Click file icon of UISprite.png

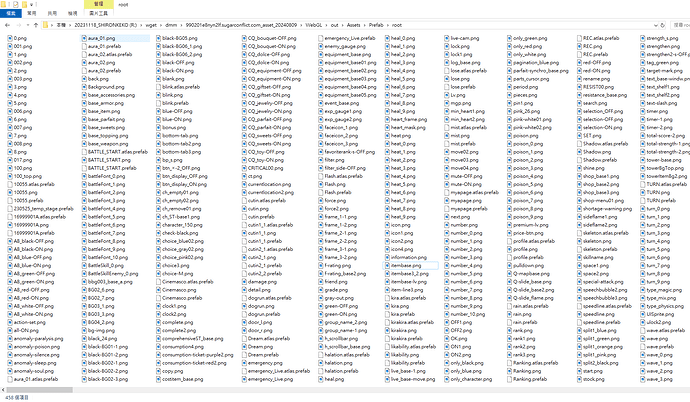642,314
